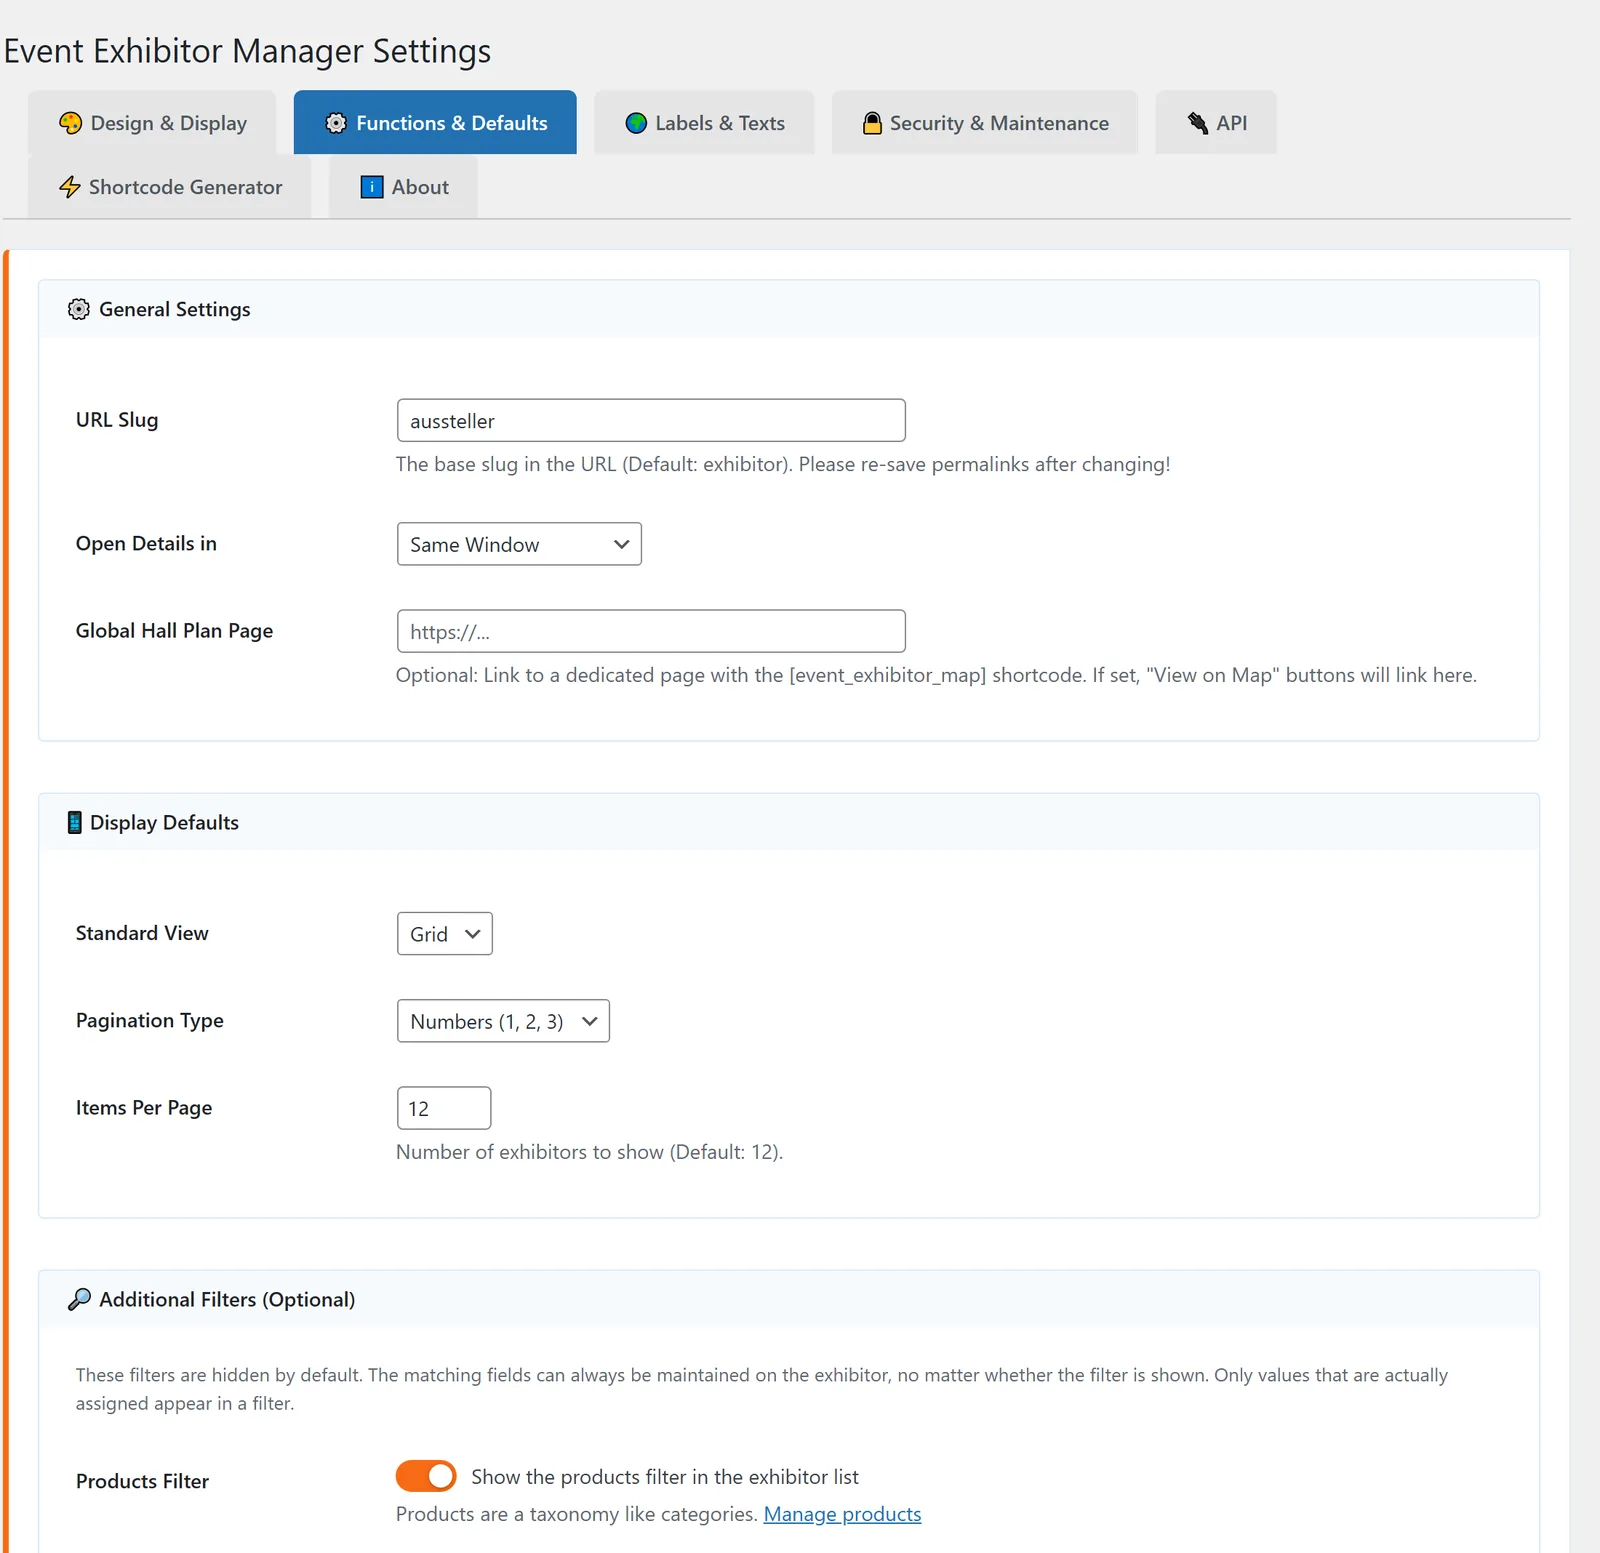The image size is (1600, 1553).
Task: Open the About tab
Action: tap(403, 187)
